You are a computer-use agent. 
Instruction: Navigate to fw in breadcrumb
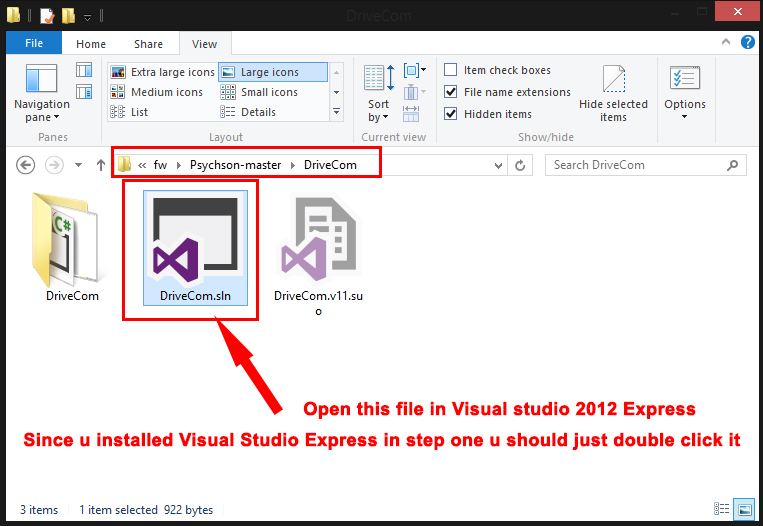[x=160, y=165]
